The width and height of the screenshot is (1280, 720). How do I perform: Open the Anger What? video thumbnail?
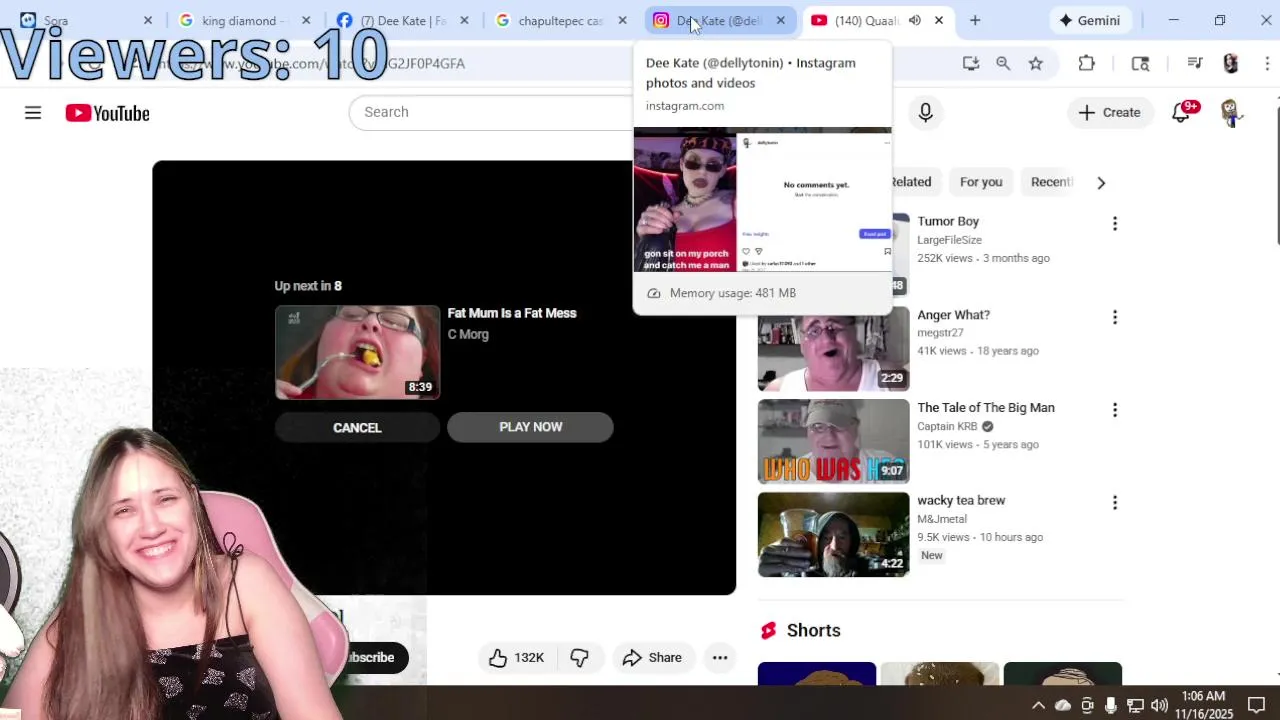(x=833, y=349)
